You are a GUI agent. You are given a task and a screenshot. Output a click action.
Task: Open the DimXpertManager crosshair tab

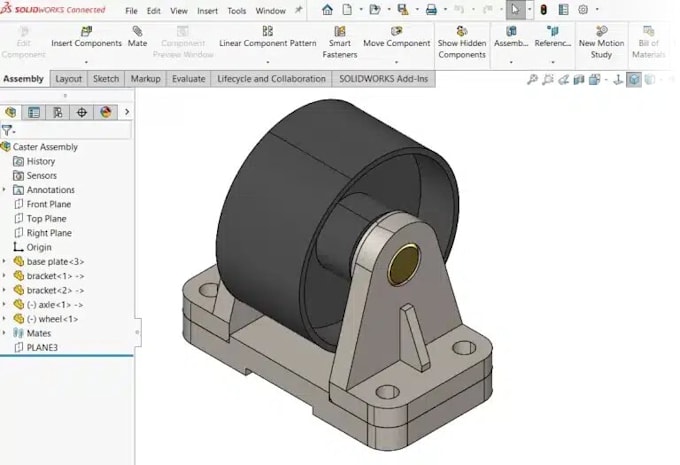coord(82,112)
